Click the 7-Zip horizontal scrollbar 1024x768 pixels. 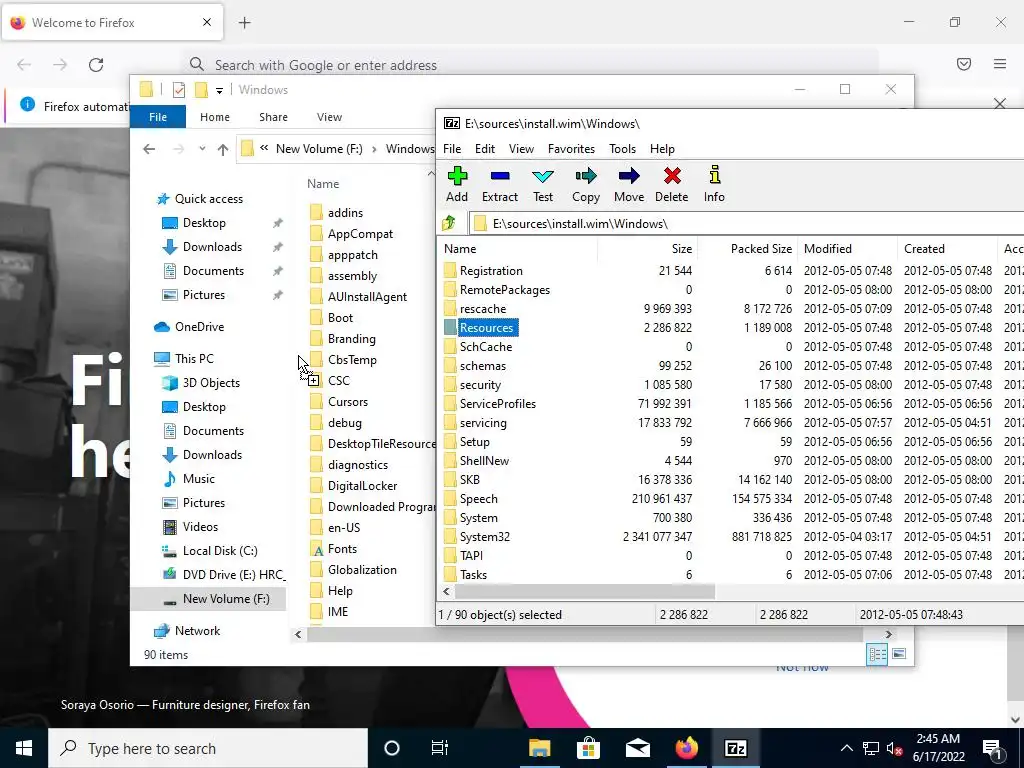pyautogui.click(x=584, y=592)
